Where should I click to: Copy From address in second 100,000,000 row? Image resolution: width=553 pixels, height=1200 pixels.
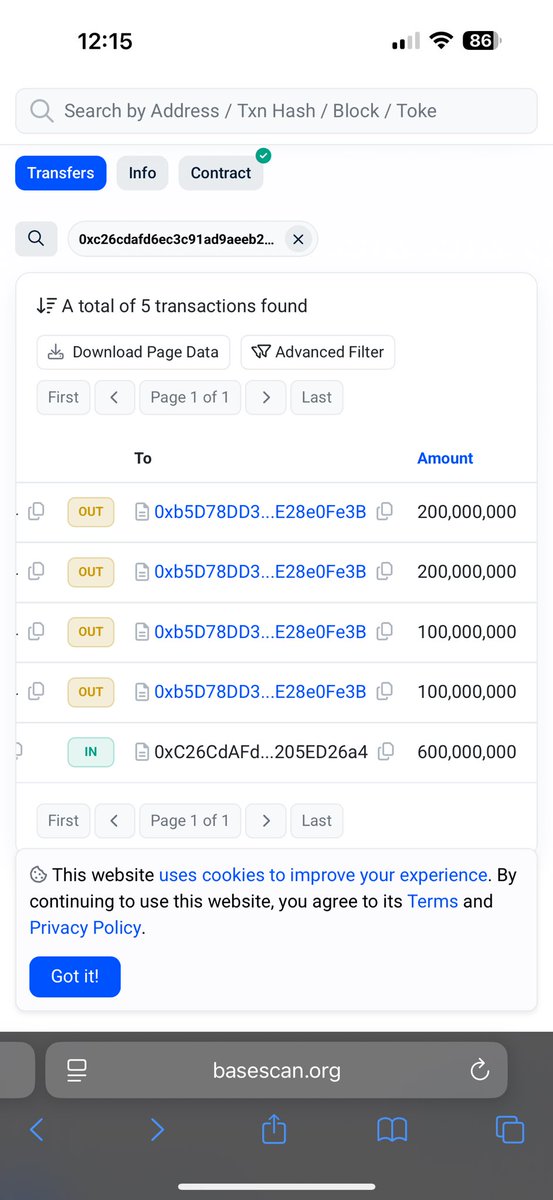(36, 691)
